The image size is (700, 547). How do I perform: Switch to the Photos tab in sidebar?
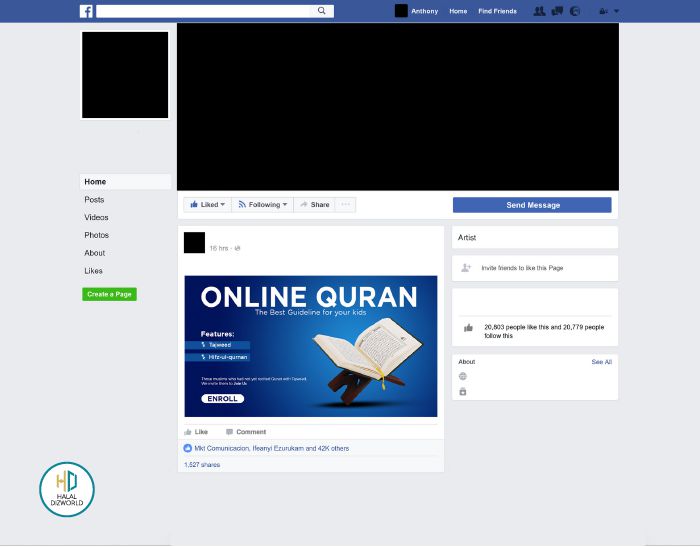click(96, 235)
